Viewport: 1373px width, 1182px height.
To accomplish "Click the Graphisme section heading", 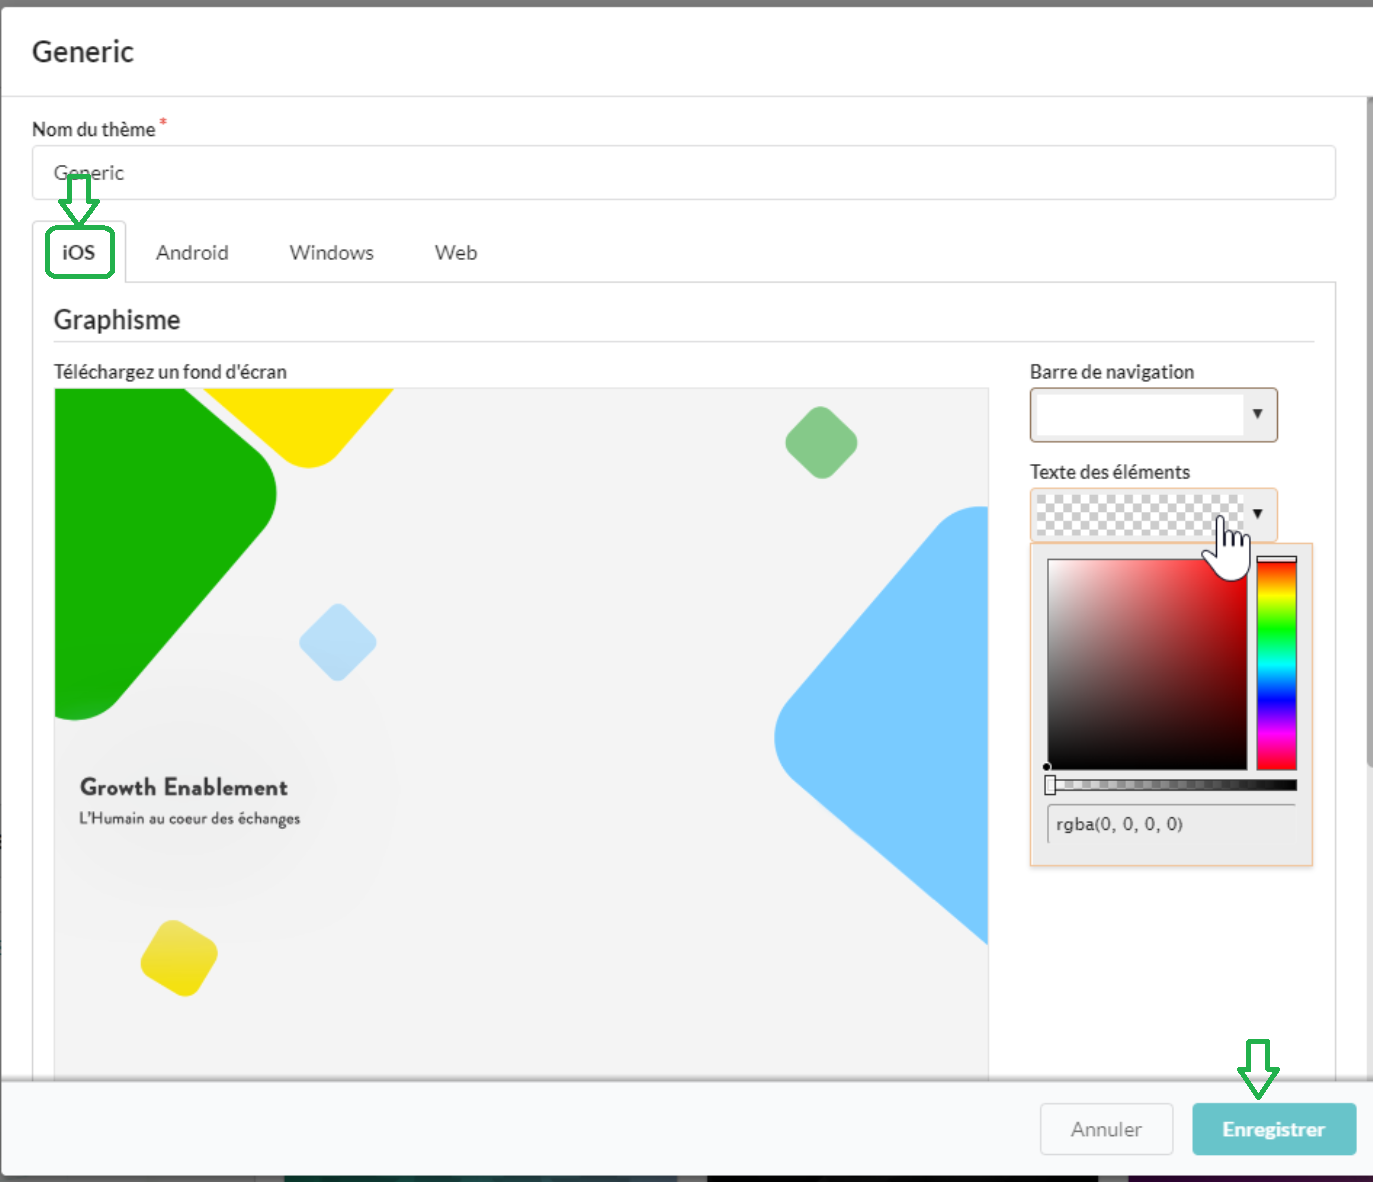I will (x=117, y=320).
